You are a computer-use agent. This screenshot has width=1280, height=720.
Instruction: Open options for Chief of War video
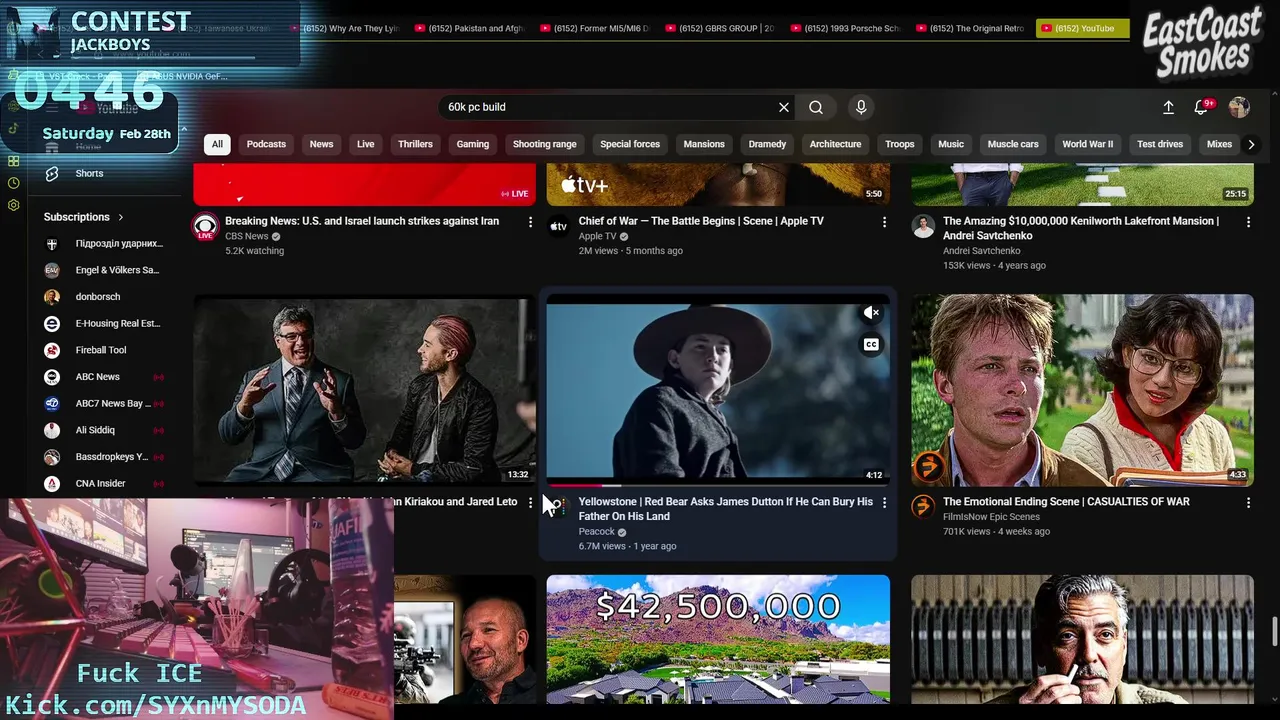coord(884,222)
